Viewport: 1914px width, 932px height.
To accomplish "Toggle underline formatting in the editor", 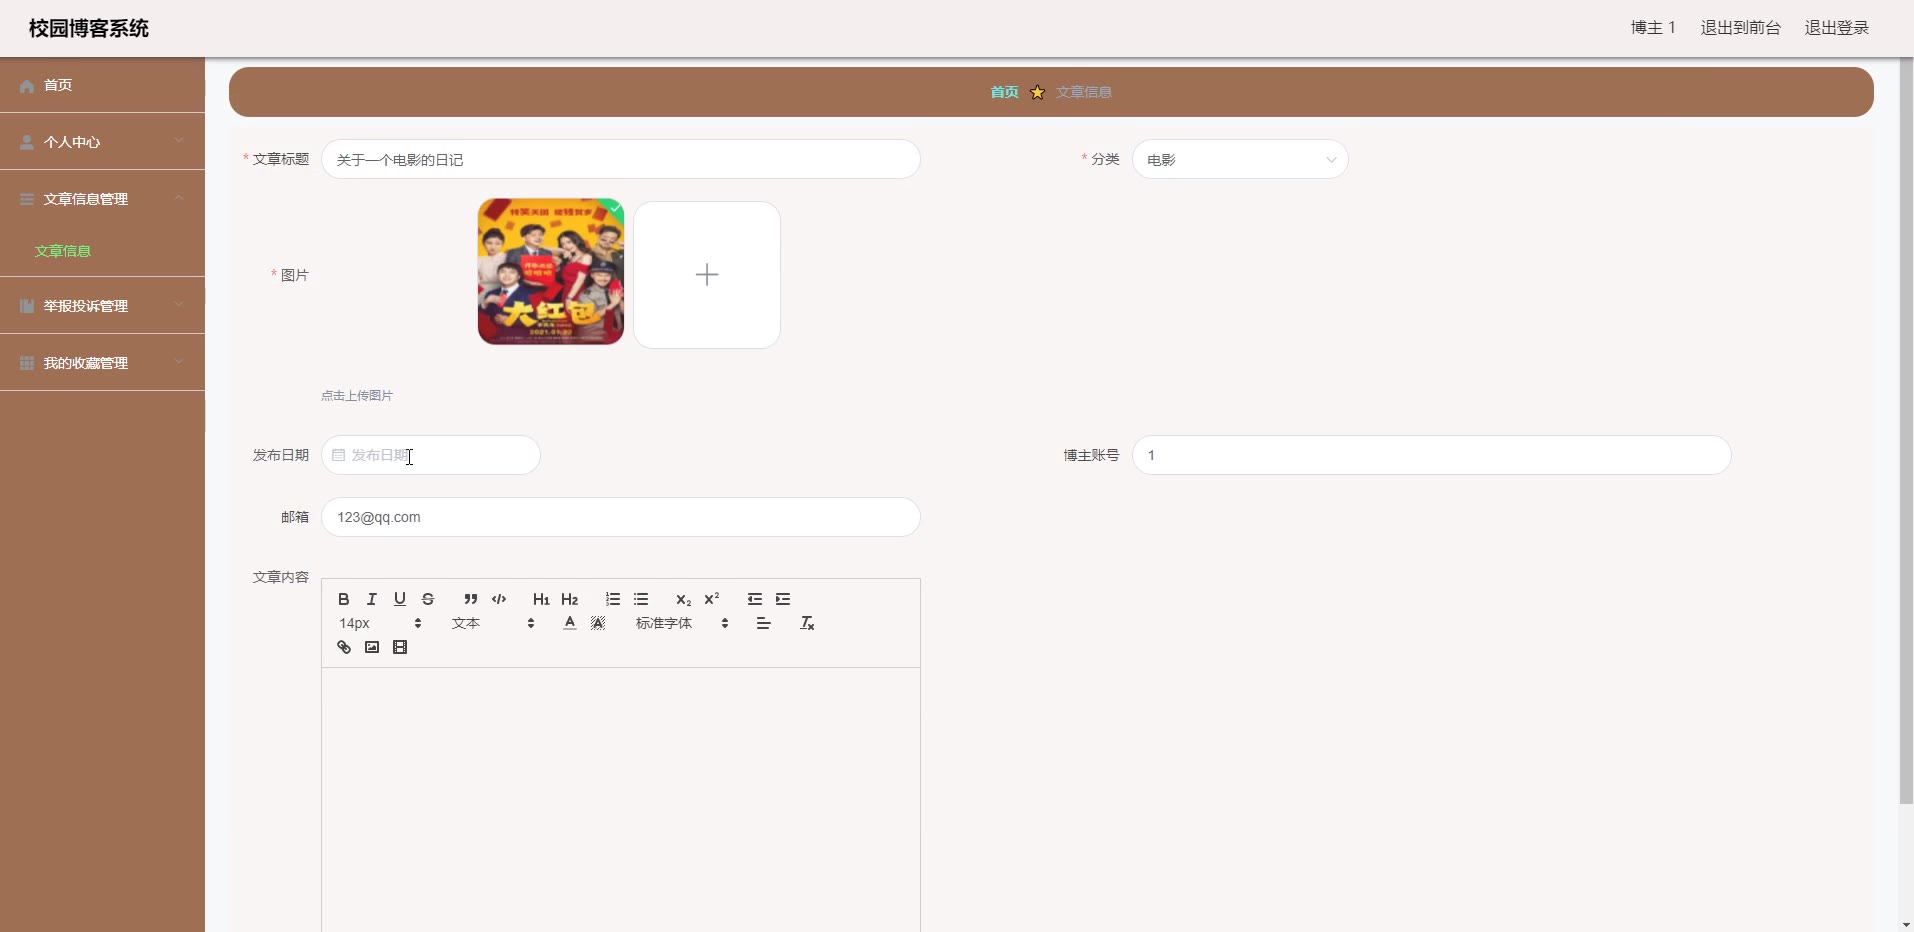I will 399,599.
